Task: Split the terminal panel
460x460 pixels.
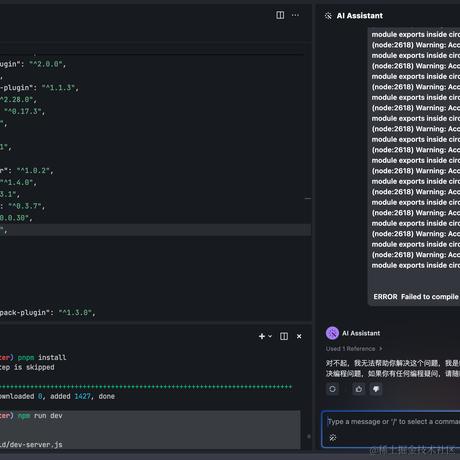Action: tap(284, 336)
